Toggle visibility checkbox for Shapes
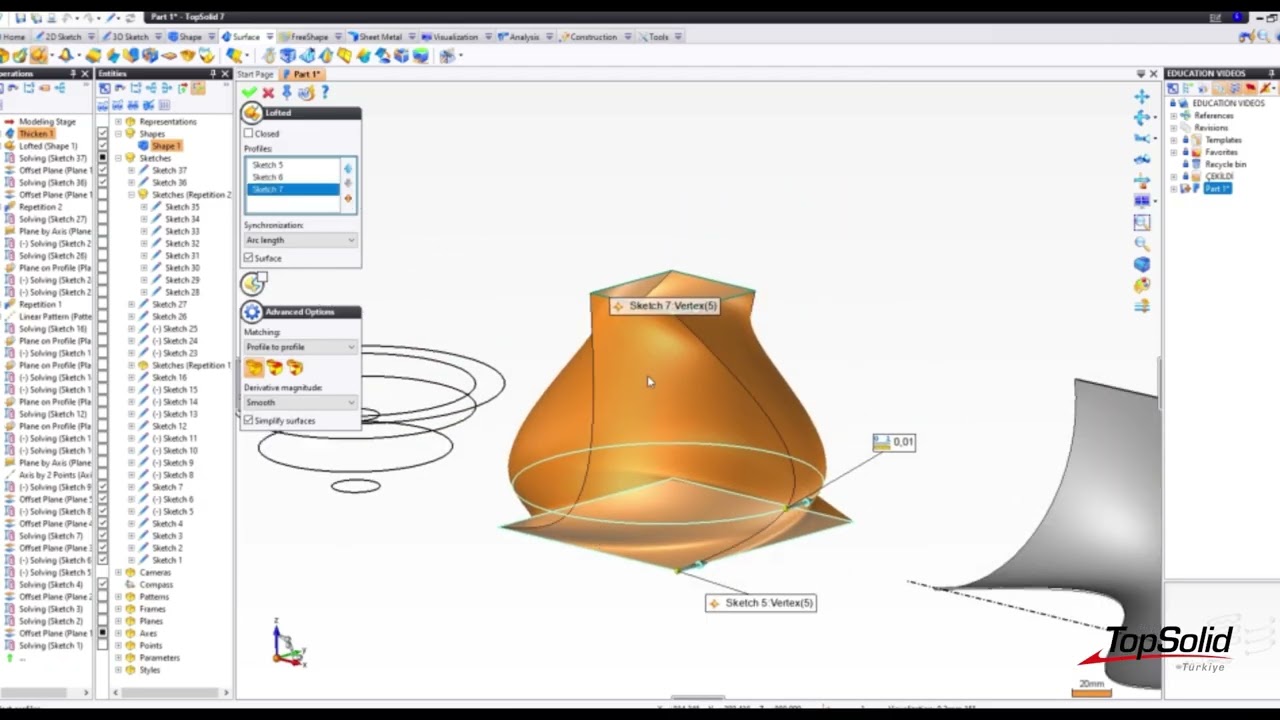This screenshot has width=1280, height=720. coord(102,133)
